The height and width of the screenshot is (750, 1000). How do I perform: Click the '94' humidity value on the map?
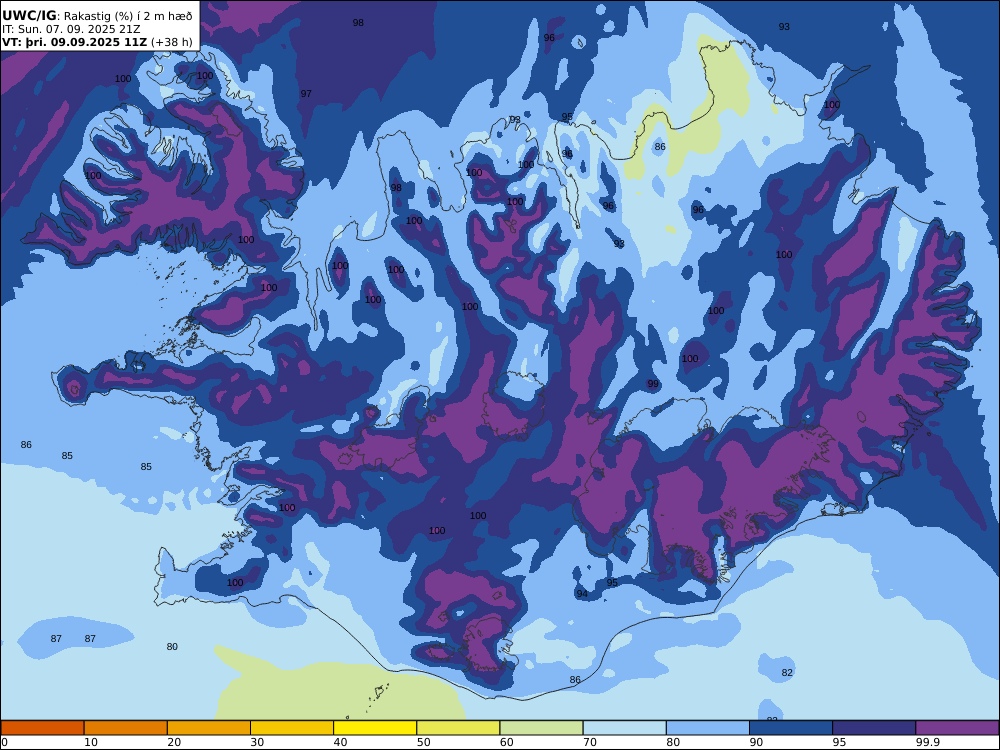click(582, 594)
